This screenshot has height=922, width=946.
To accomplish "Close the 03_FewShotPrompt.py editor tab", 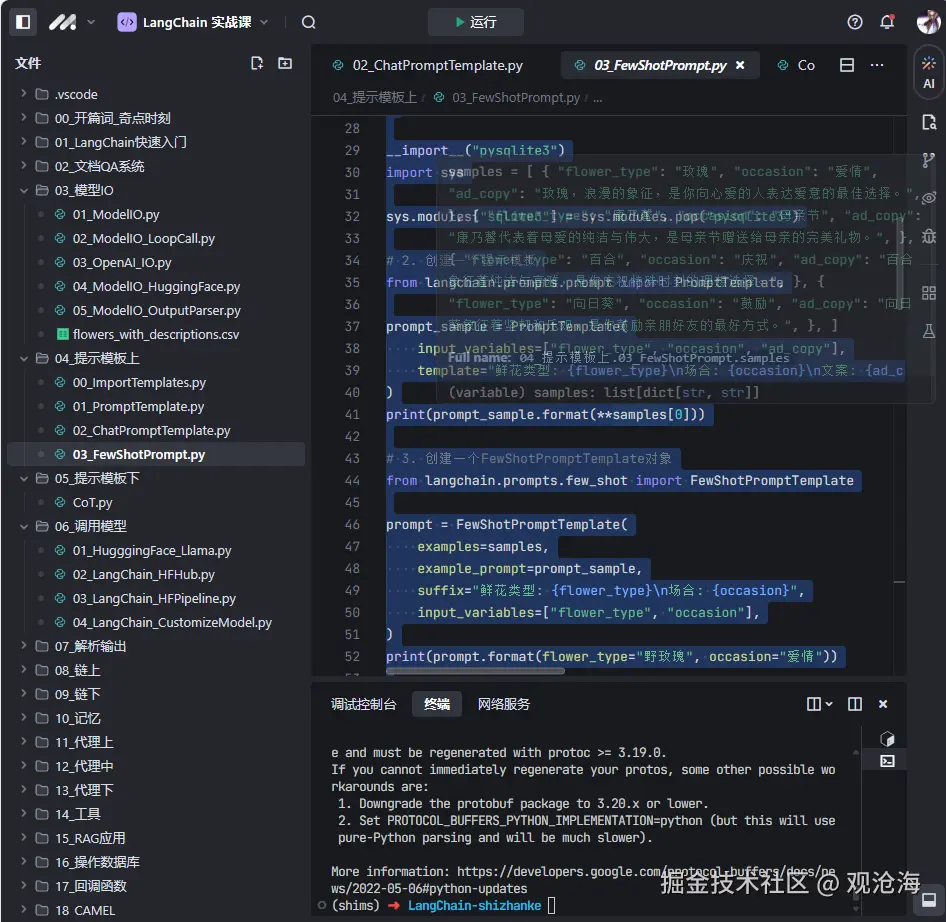I will pyautogui.click(x=740, y=65).
